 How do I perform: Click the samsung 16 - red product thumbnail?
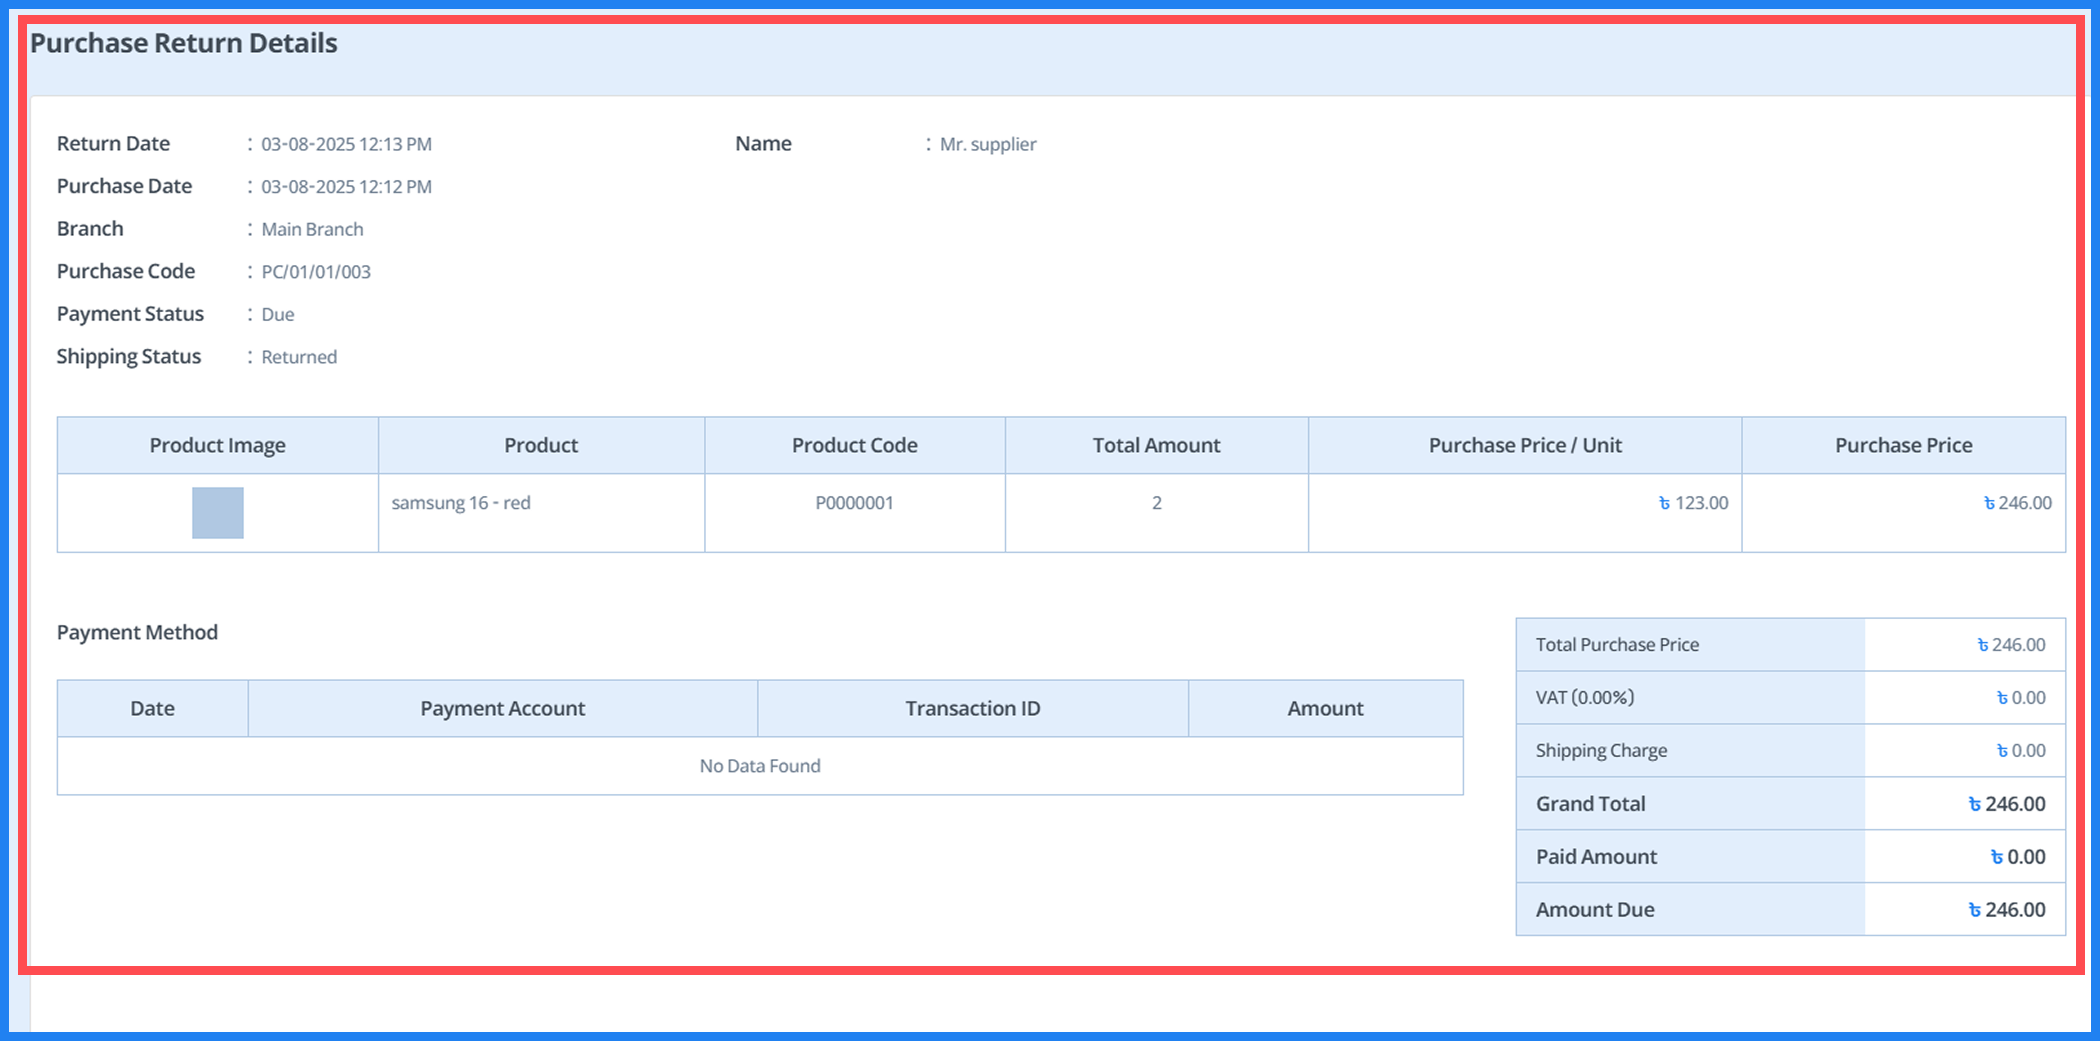pyautogui.click(x=217, y=513)
